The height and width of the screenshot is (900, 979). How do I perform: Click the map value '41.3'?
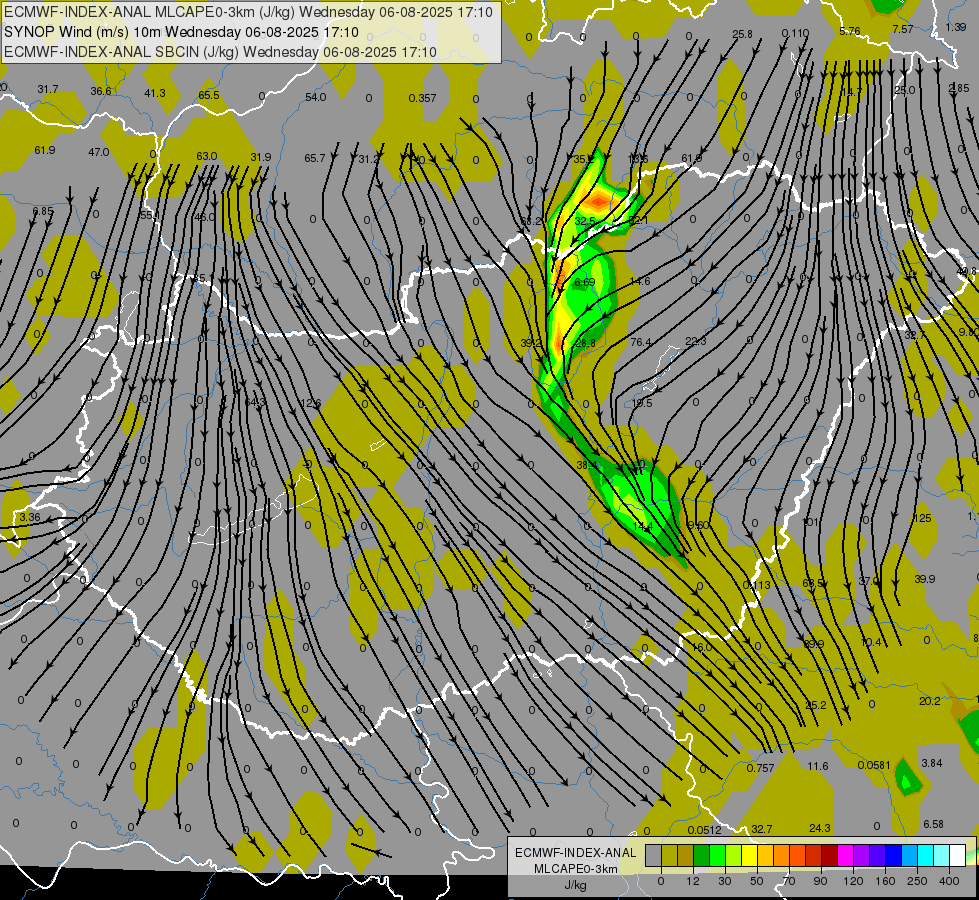(155, 93)
